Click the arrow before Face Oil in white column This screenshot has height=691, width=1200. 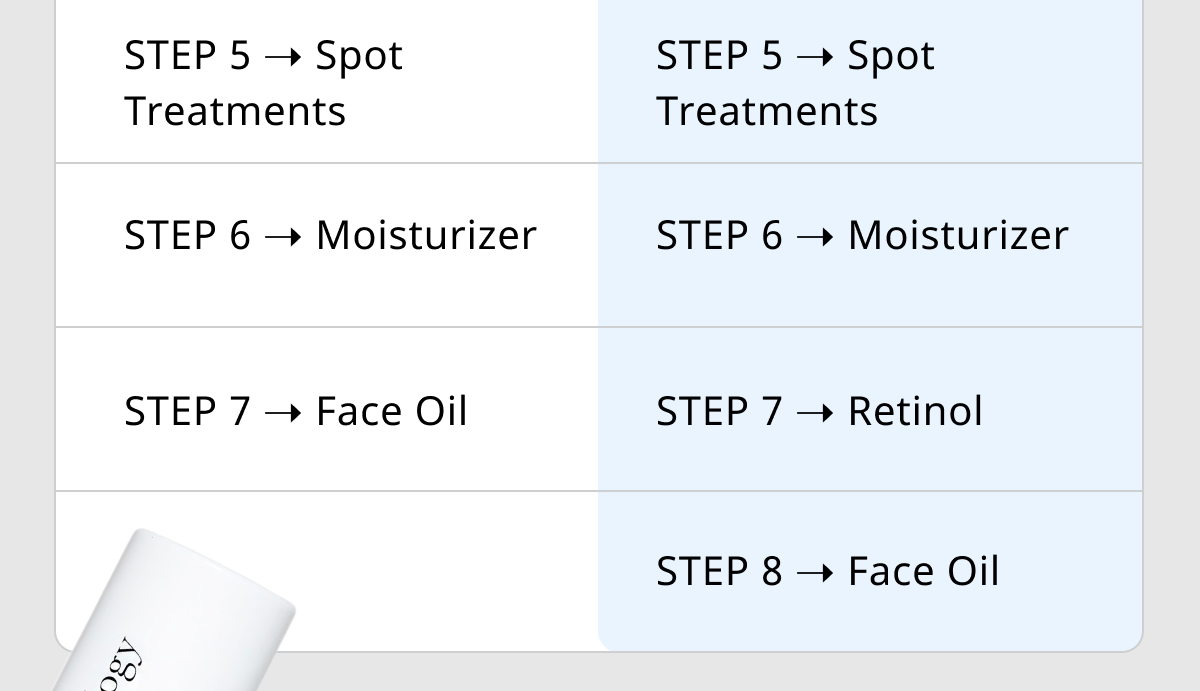tap(283, 413)
